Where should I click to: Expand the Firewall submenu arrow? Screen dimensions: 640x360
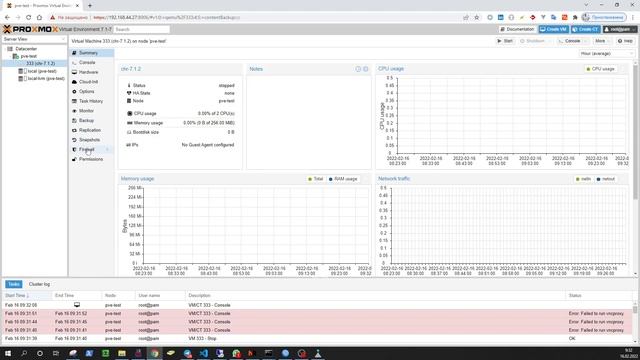(107, 149)
